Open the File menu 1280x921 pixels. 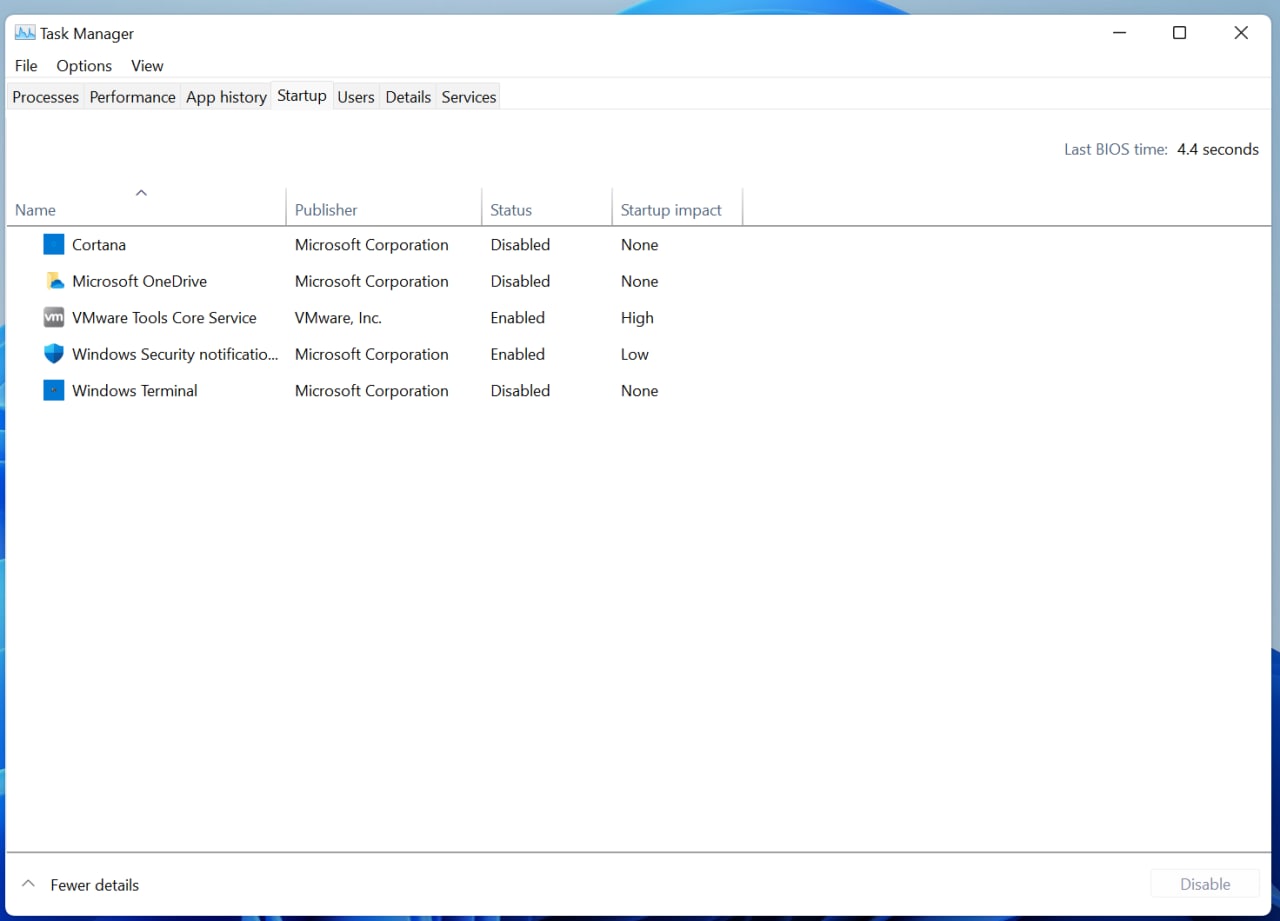[x=26, y=66]
